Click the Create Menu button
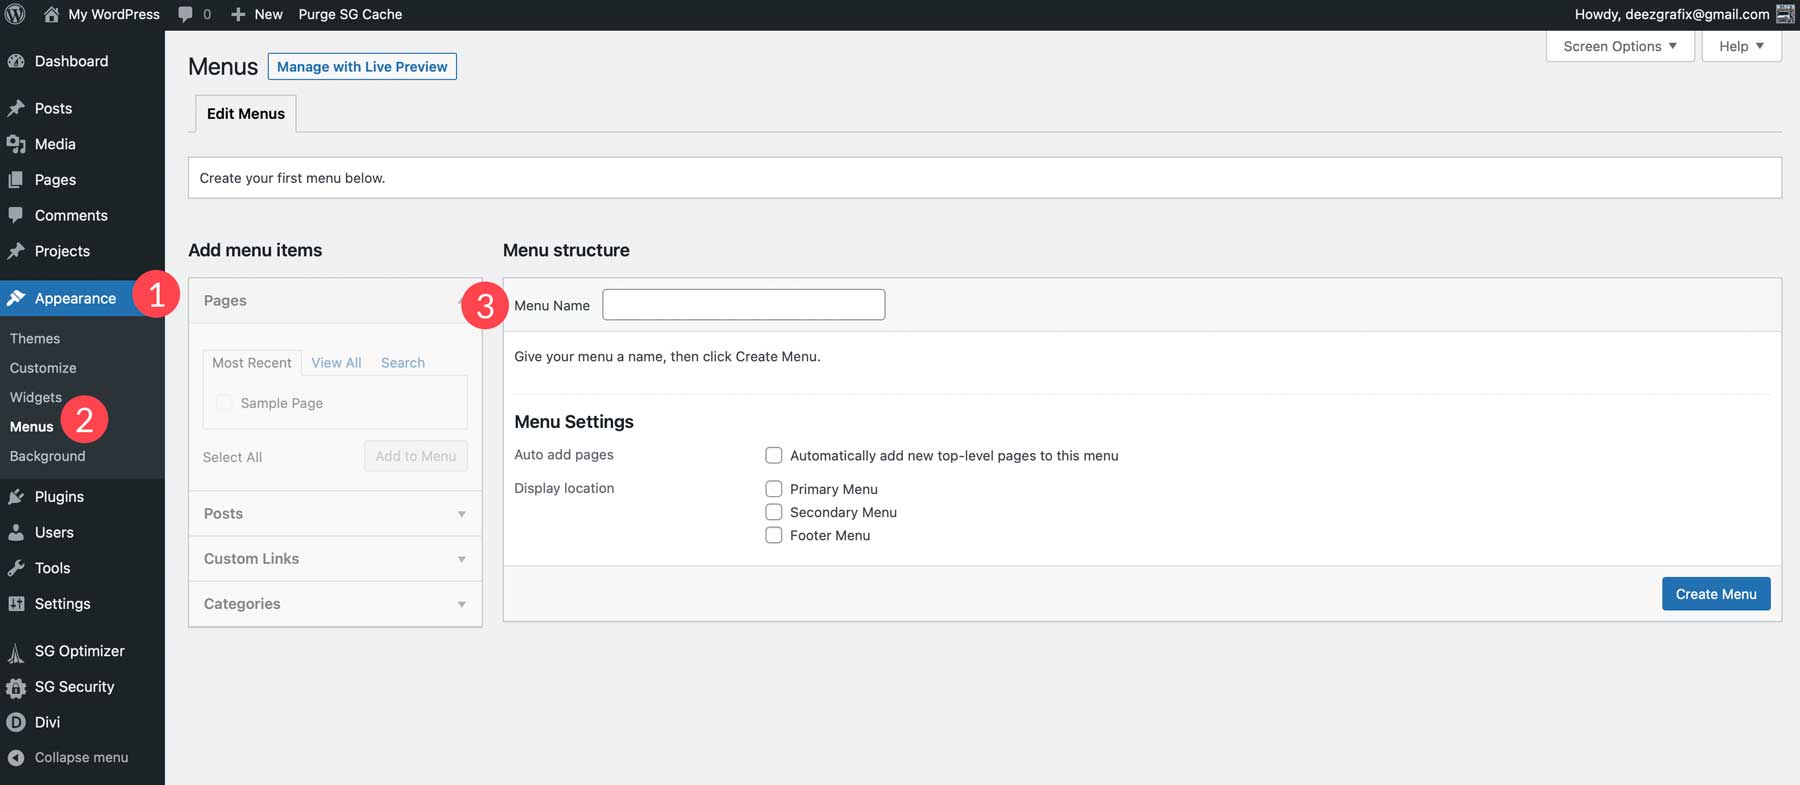Viewport: 1800px width, 785px height. tap(1716, 594)
